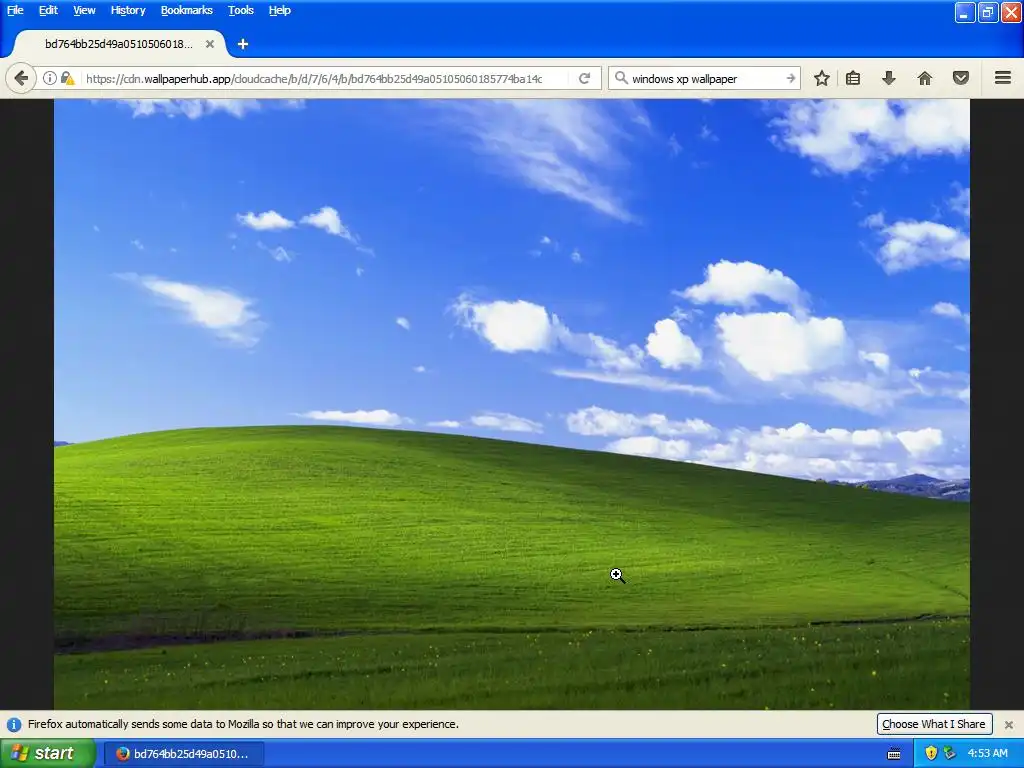
Task: Open the Bookmarks menu
Action: tap(187, 10)
